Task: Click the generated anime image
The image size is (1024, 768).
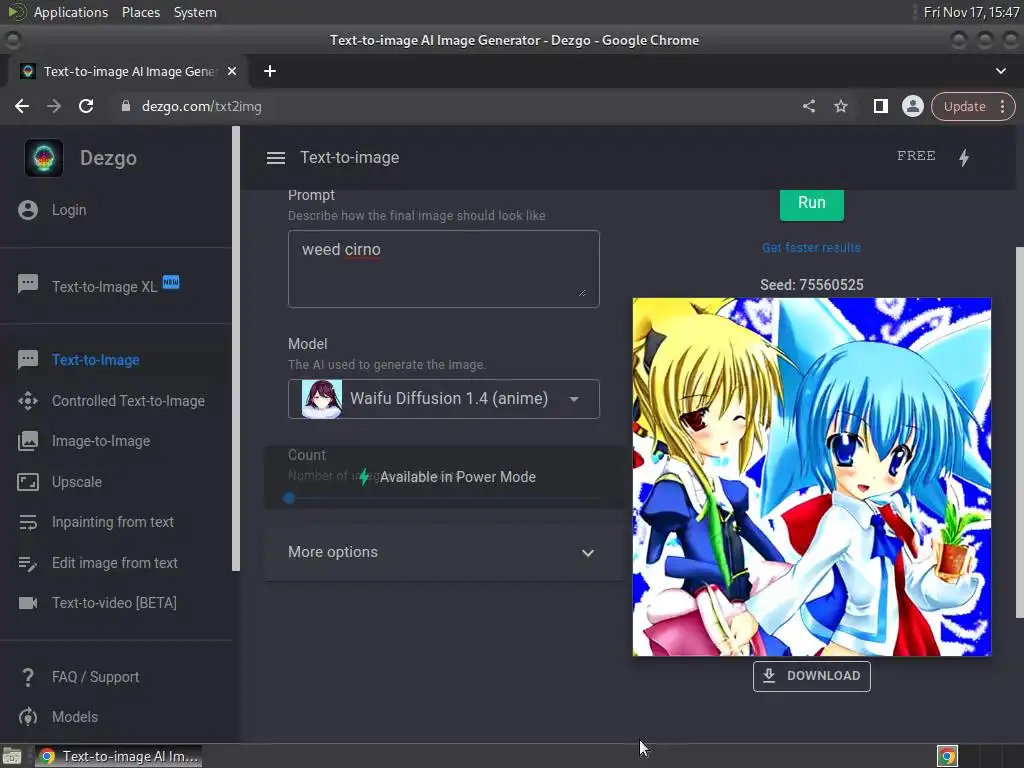Action: 812,477
